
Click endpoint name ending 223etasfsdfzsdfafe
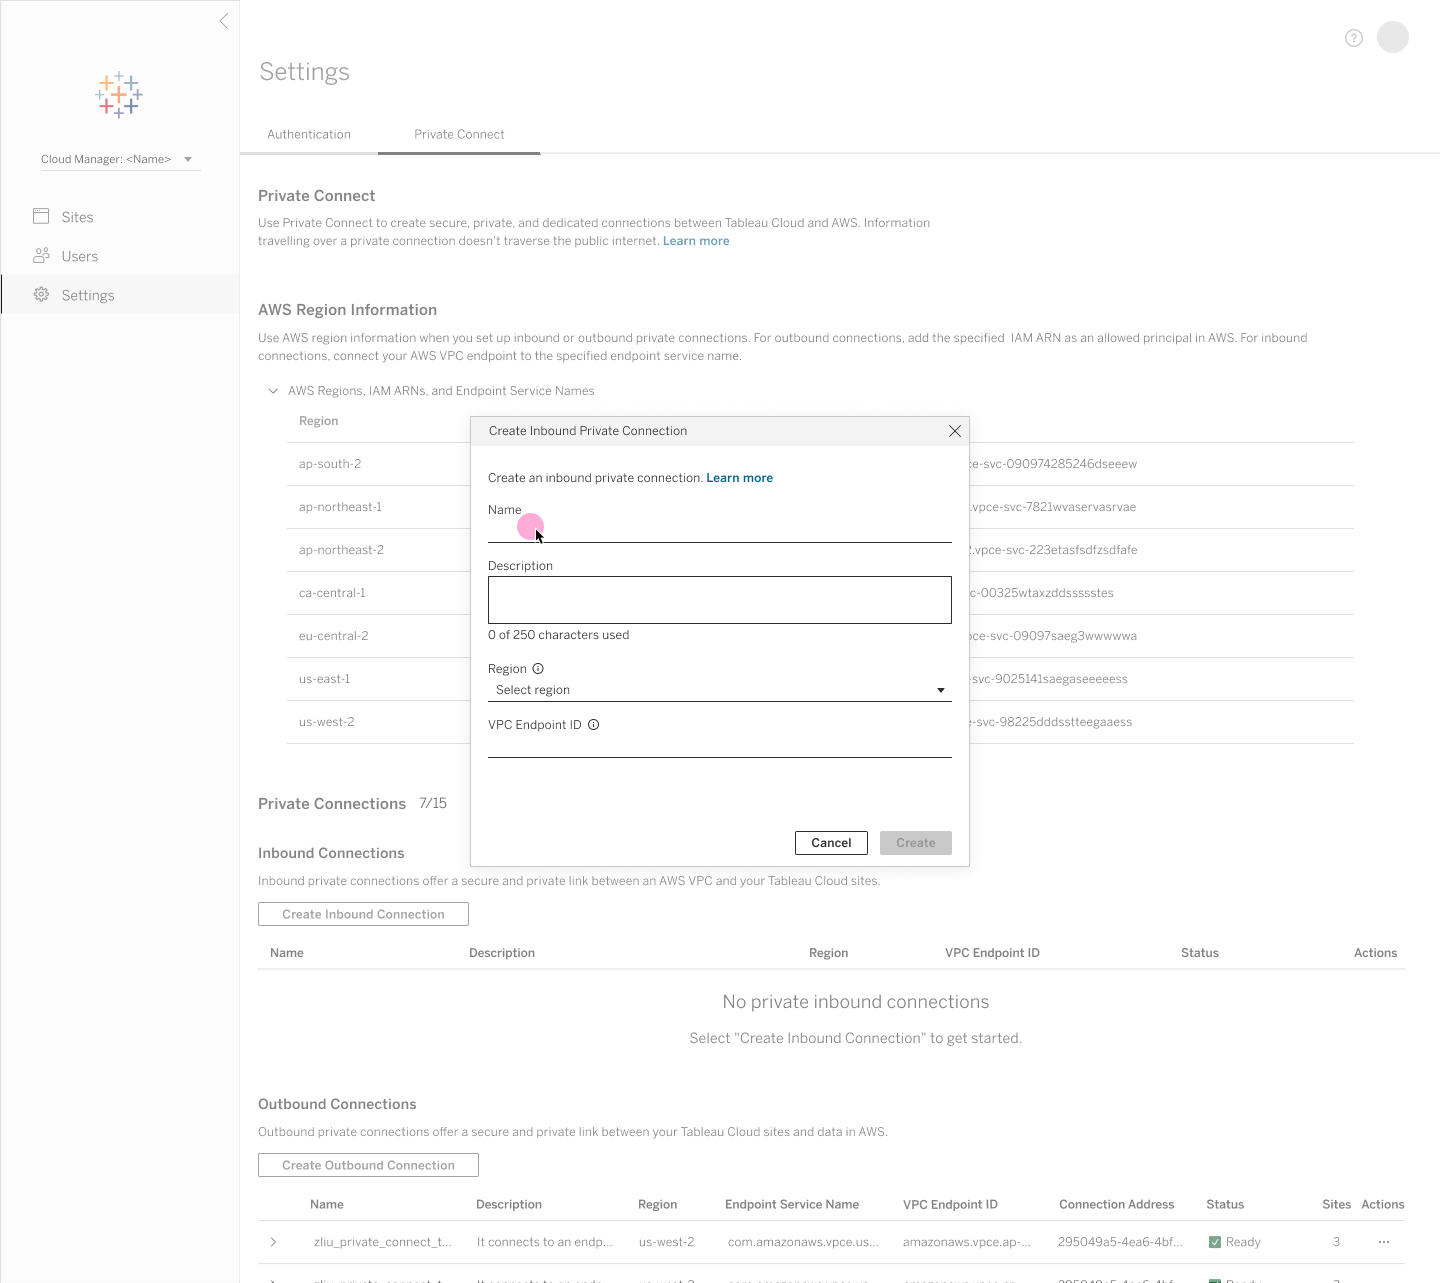click(x=1054, y=550)
